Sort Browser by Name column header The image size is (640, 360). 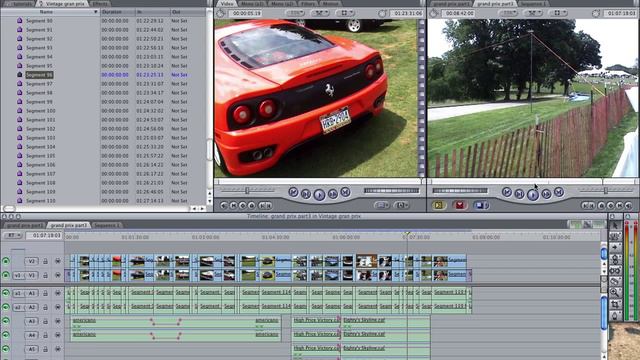50,12
